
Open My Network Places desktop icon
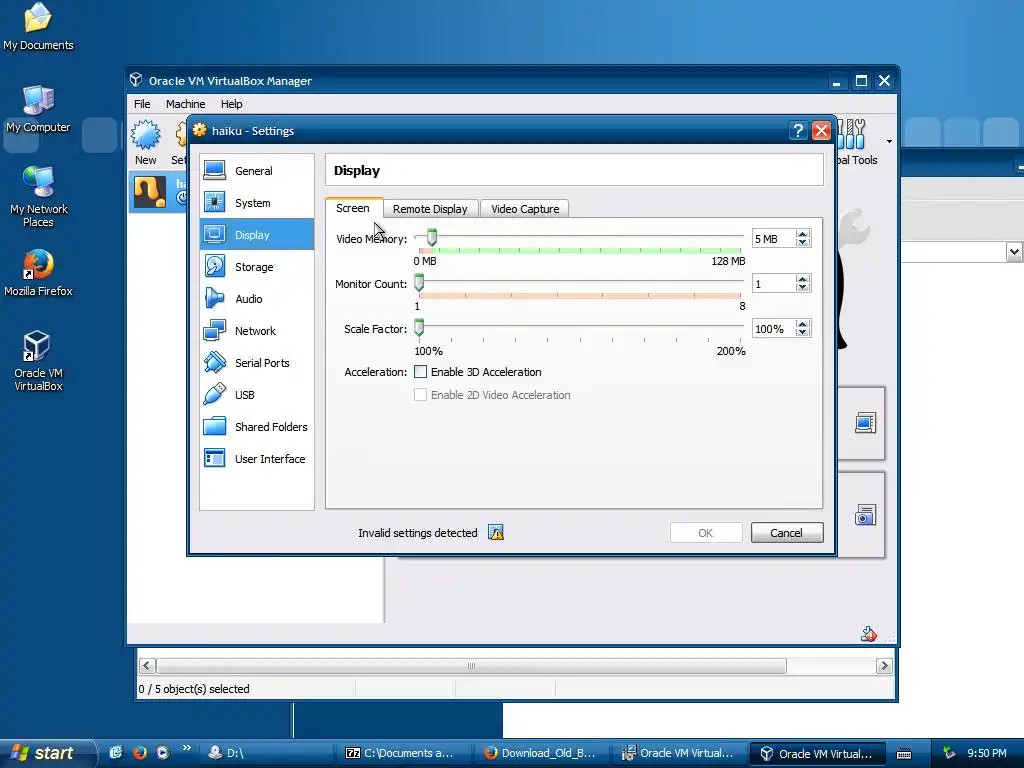38,197
